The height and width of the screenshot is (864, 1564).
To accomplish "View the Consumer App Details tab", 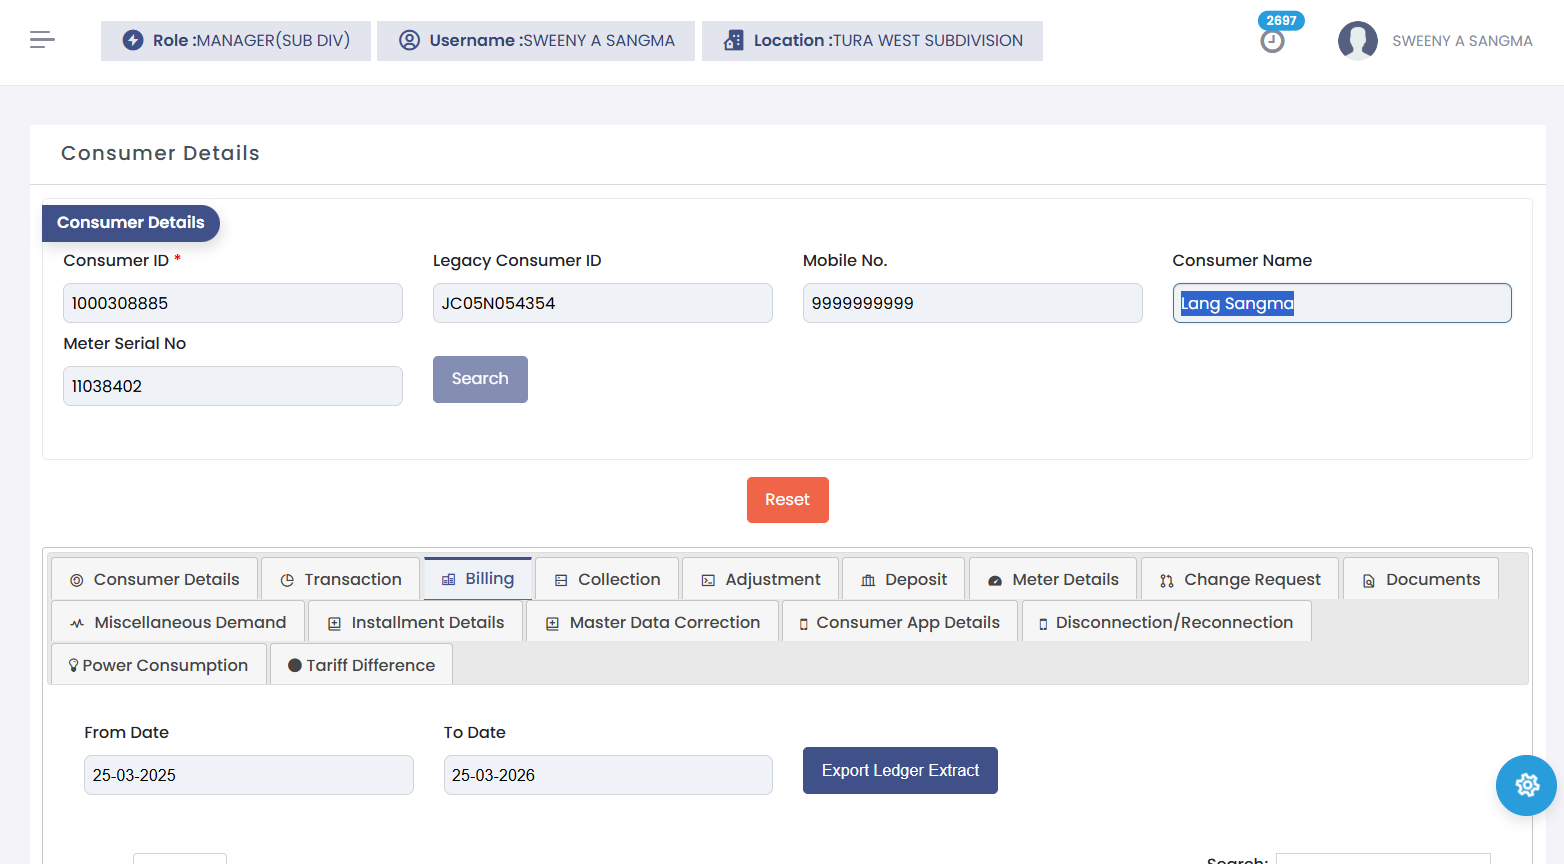I will 900,622.
